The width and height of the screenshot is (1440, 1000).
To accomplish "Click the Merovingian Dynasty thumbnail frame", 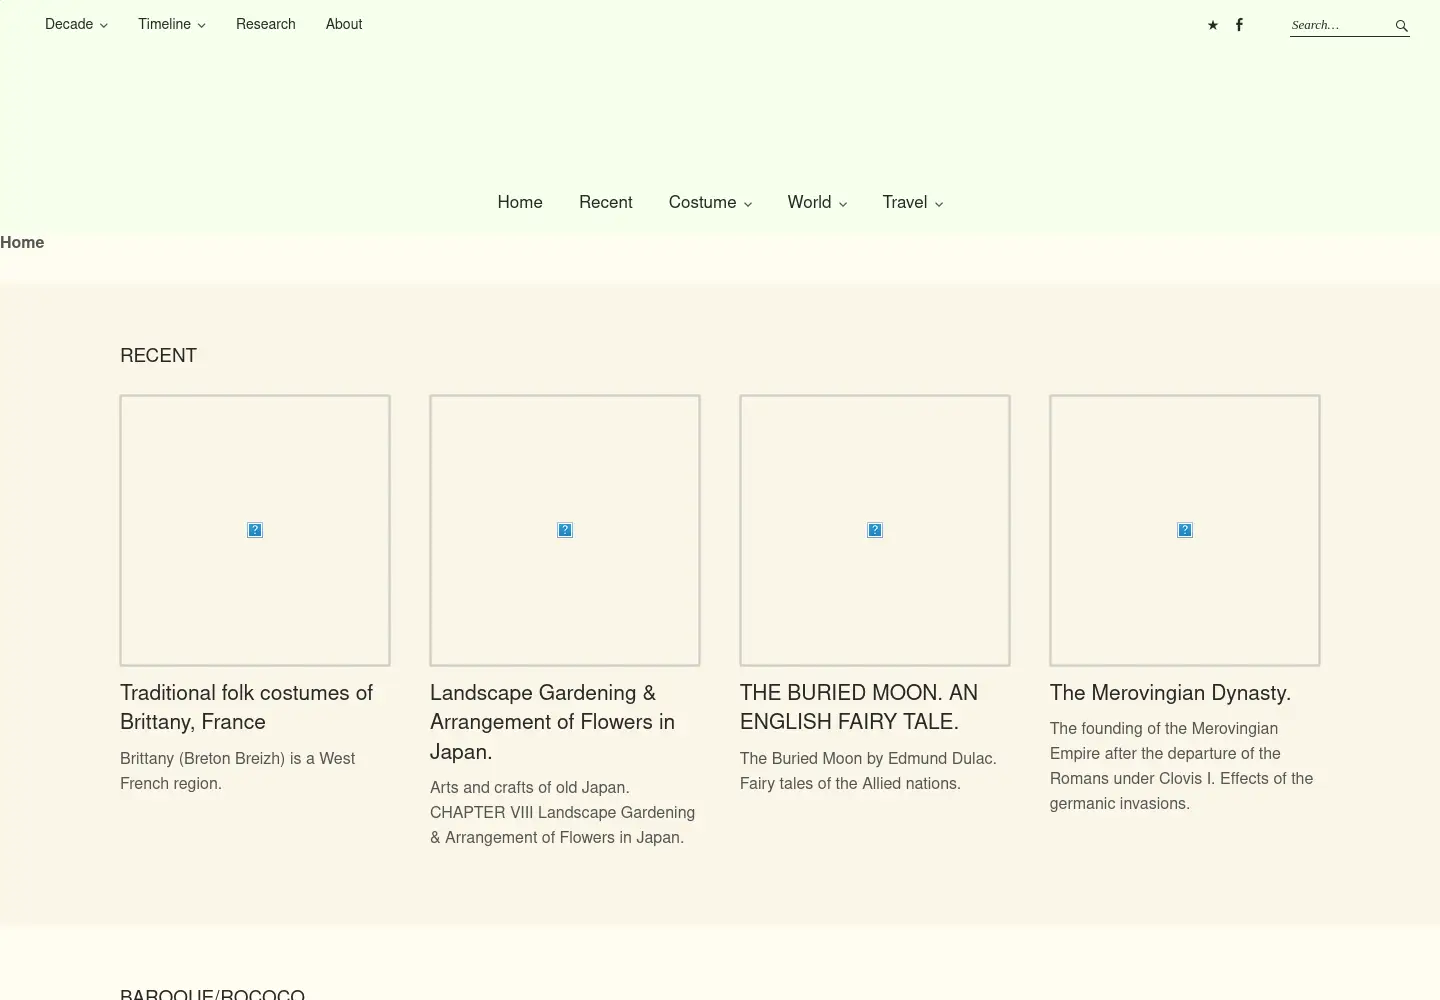I will point(1185,530).
